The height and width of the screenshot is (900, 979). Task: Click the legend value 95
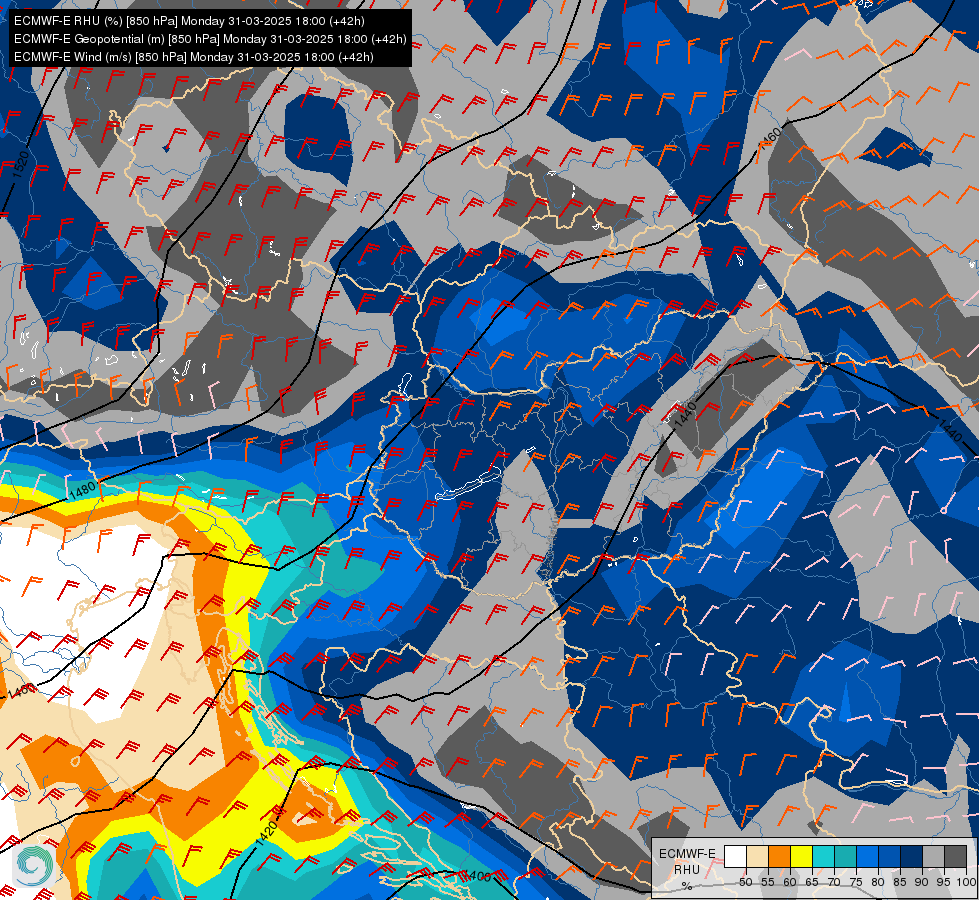click(944, 882)
